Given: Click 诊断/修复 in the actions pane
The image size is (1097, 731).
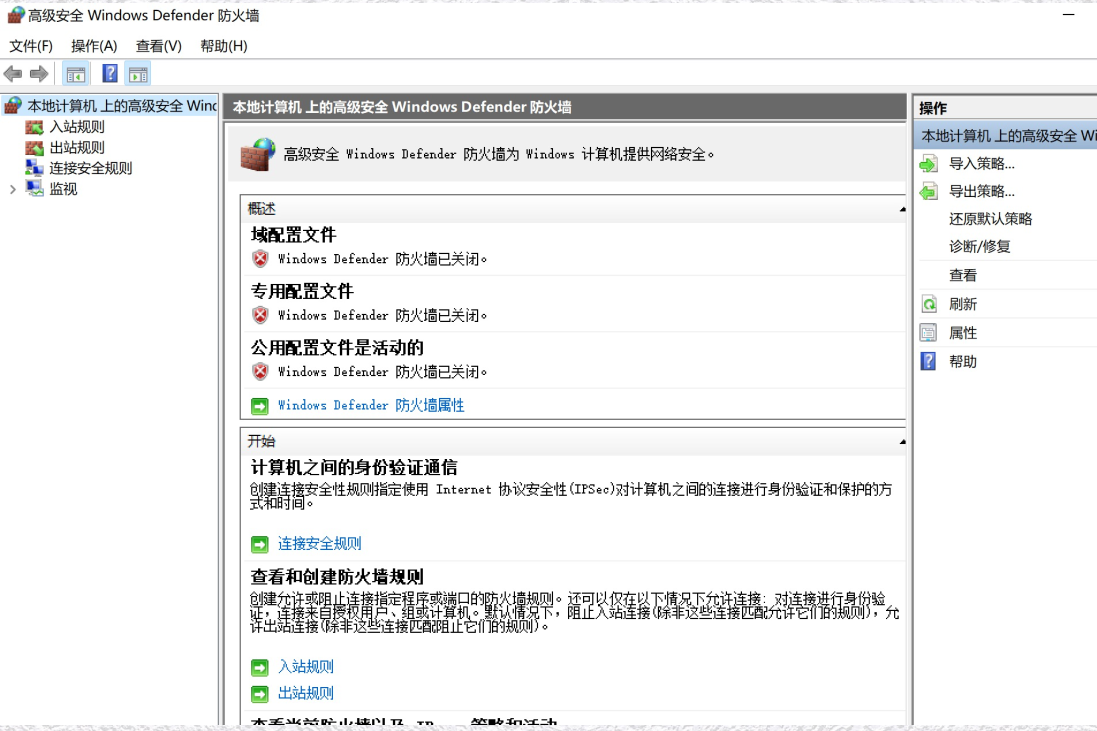Looking at the screenshot, I should (x=979, y=246).
